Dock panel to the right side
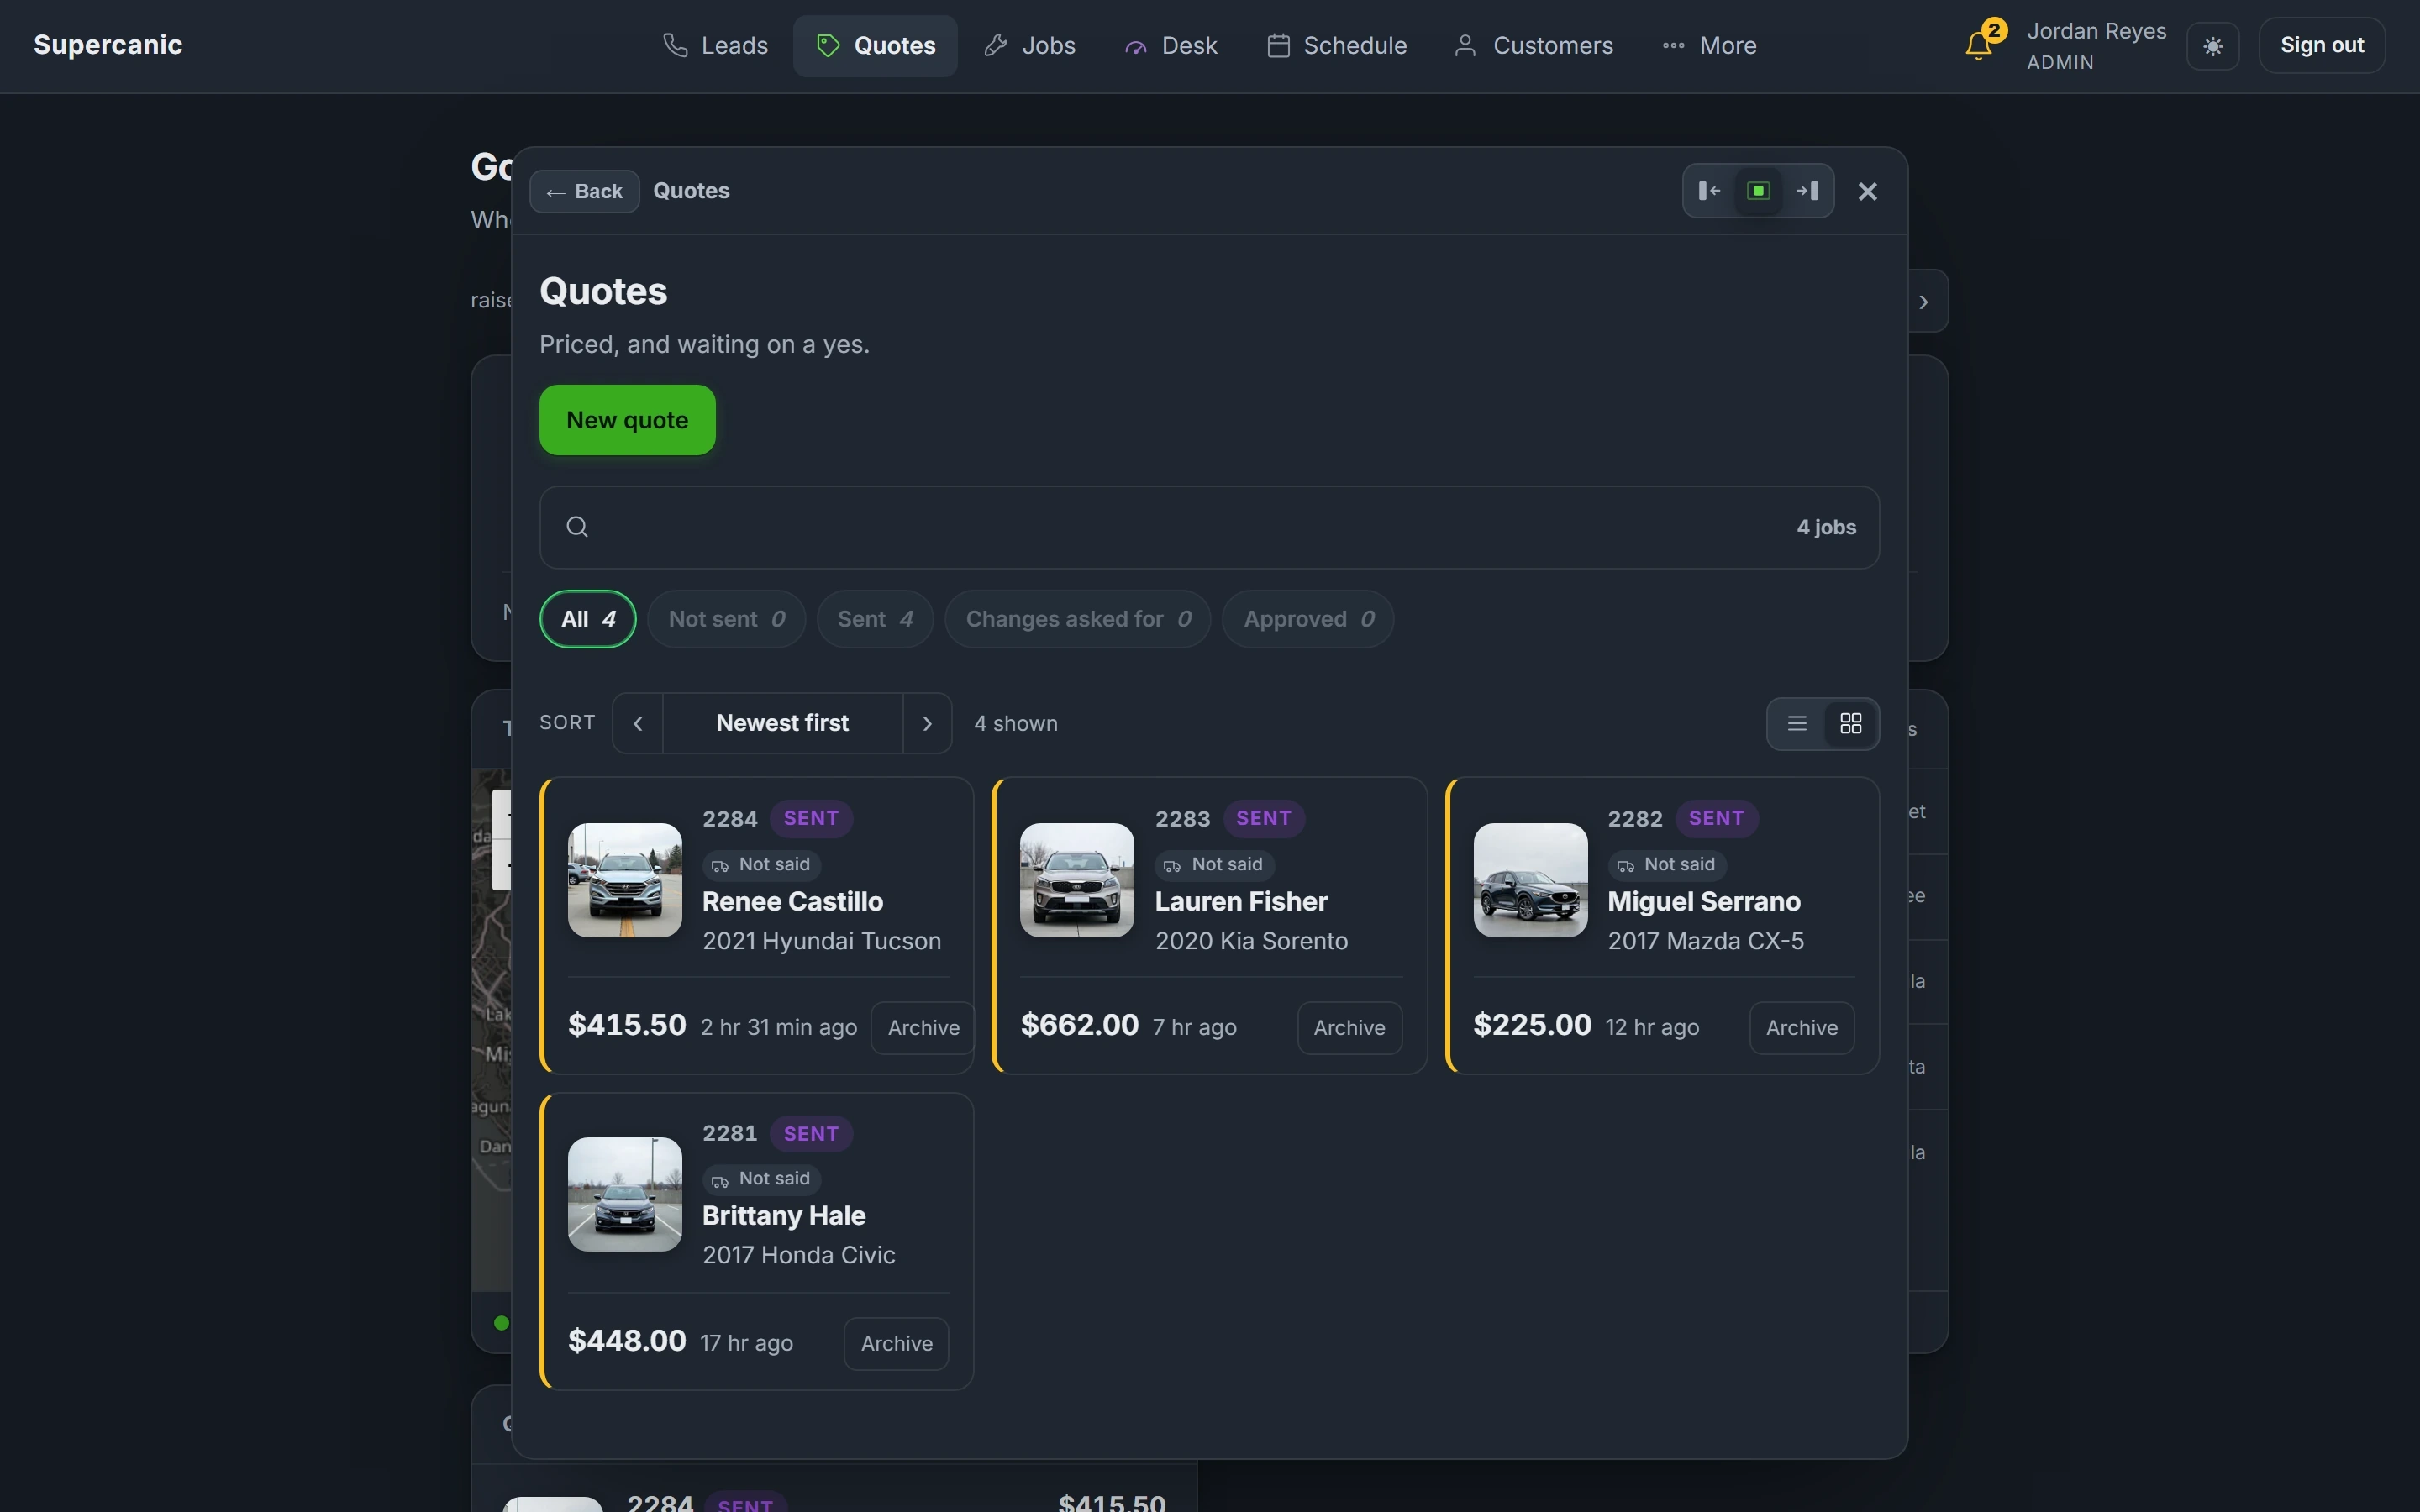This screenshot has width=2420, height=1512. click(x=1808, y=191)
